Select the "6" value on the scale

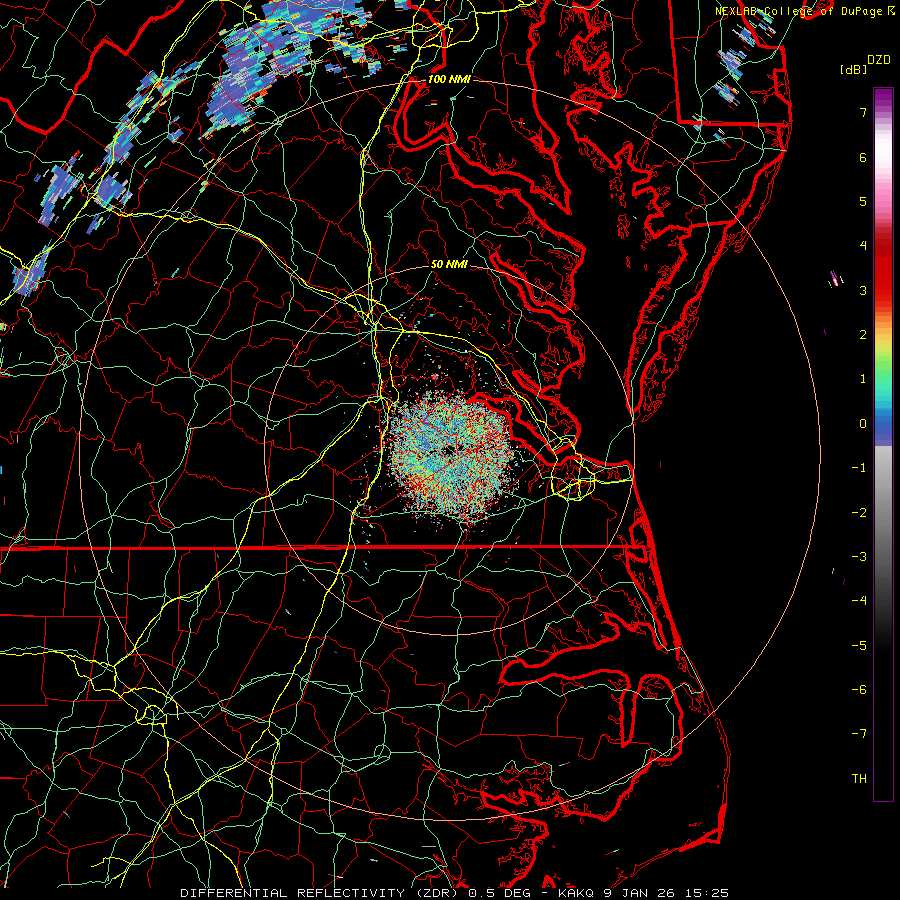point(863,157)
